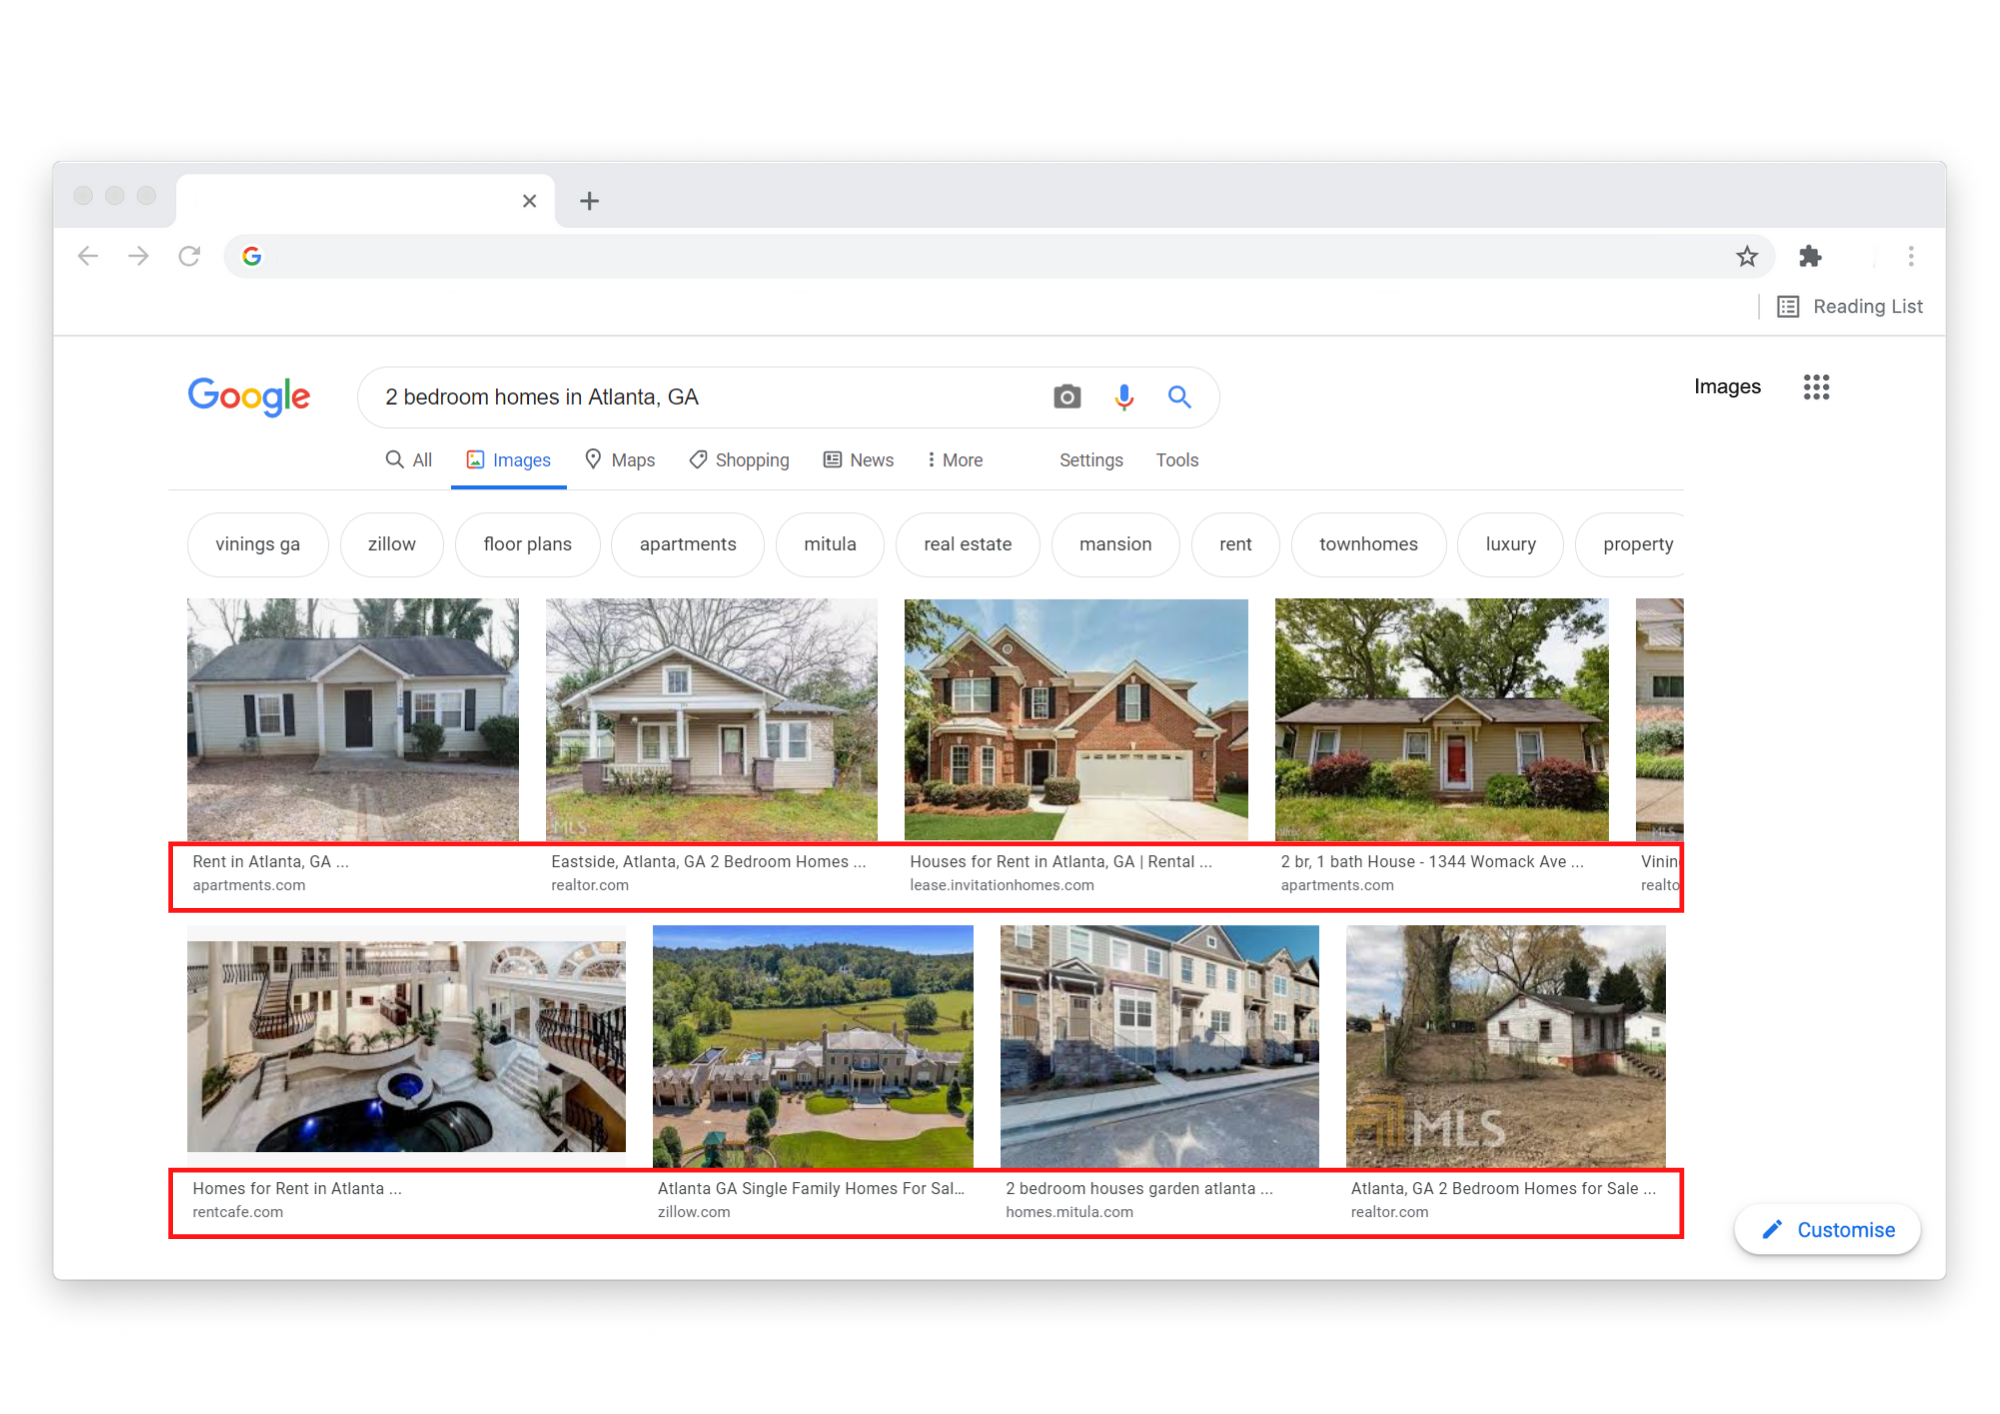
Task: Open 'Houses for Rent in Atlanta, GA | Rental' caption
Action: (x=1061, y=861)
